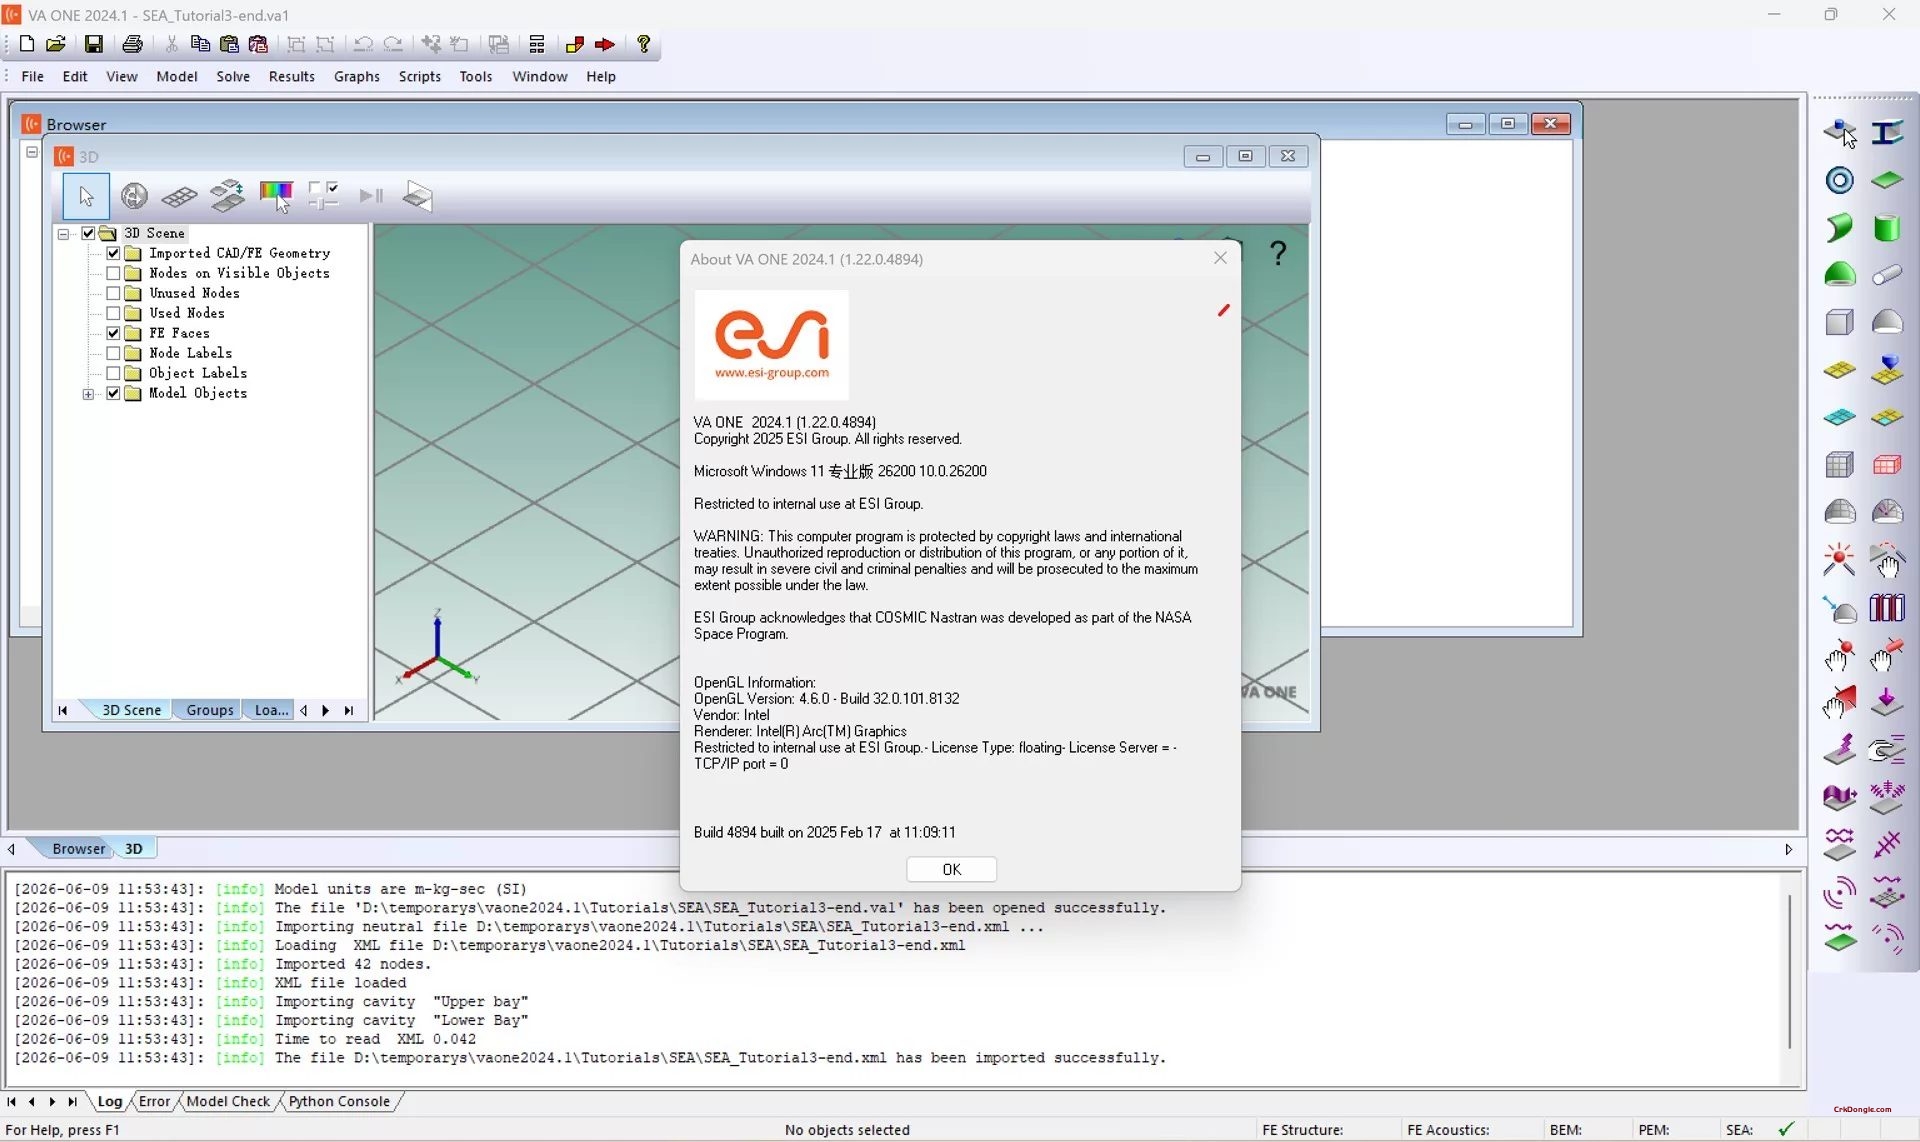Click the left arrow before Browser tab

[11, 849]
